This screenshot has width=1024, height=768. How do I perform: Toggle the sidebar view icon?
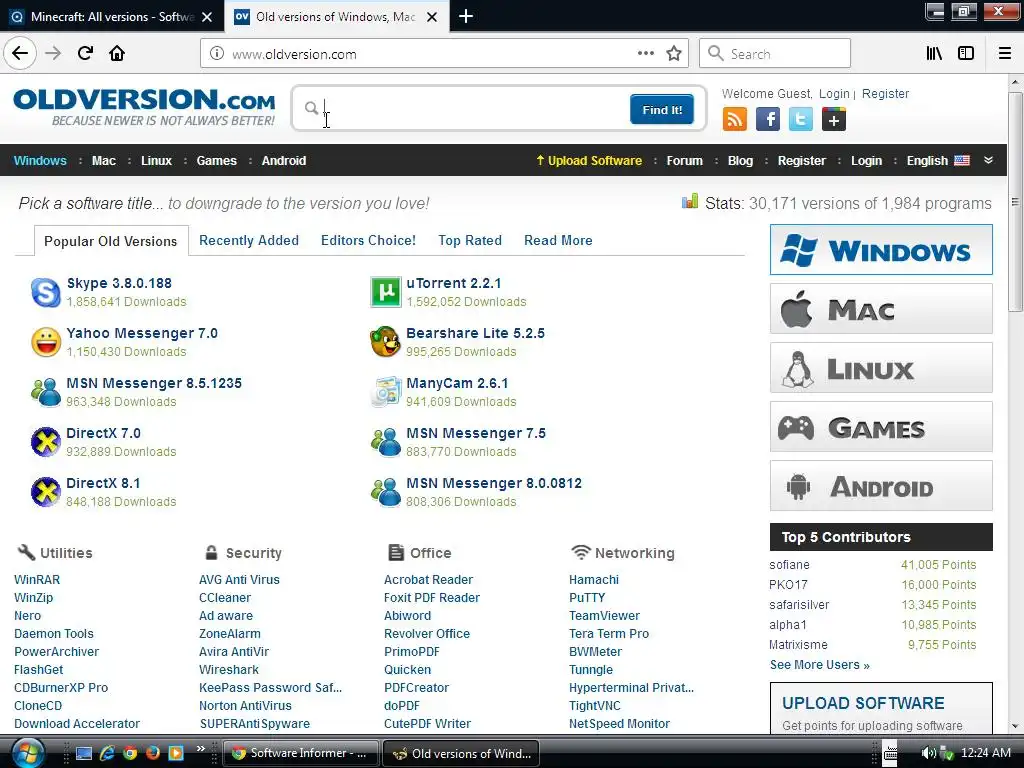click(x=966, y=54)
